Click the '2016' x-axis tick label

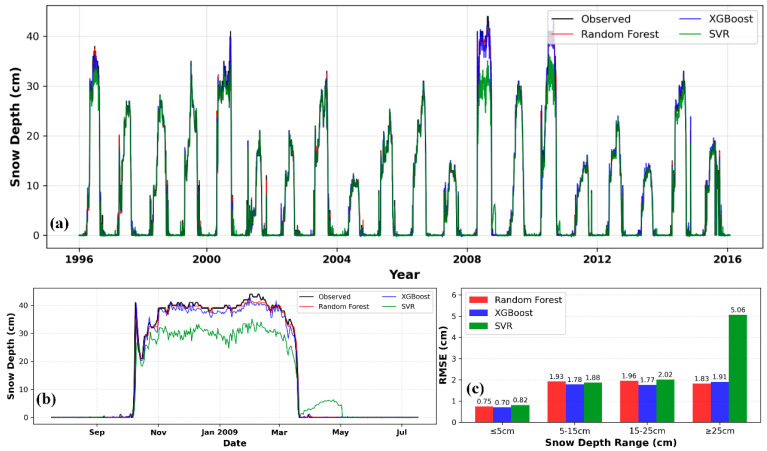[x=727, y=259]
